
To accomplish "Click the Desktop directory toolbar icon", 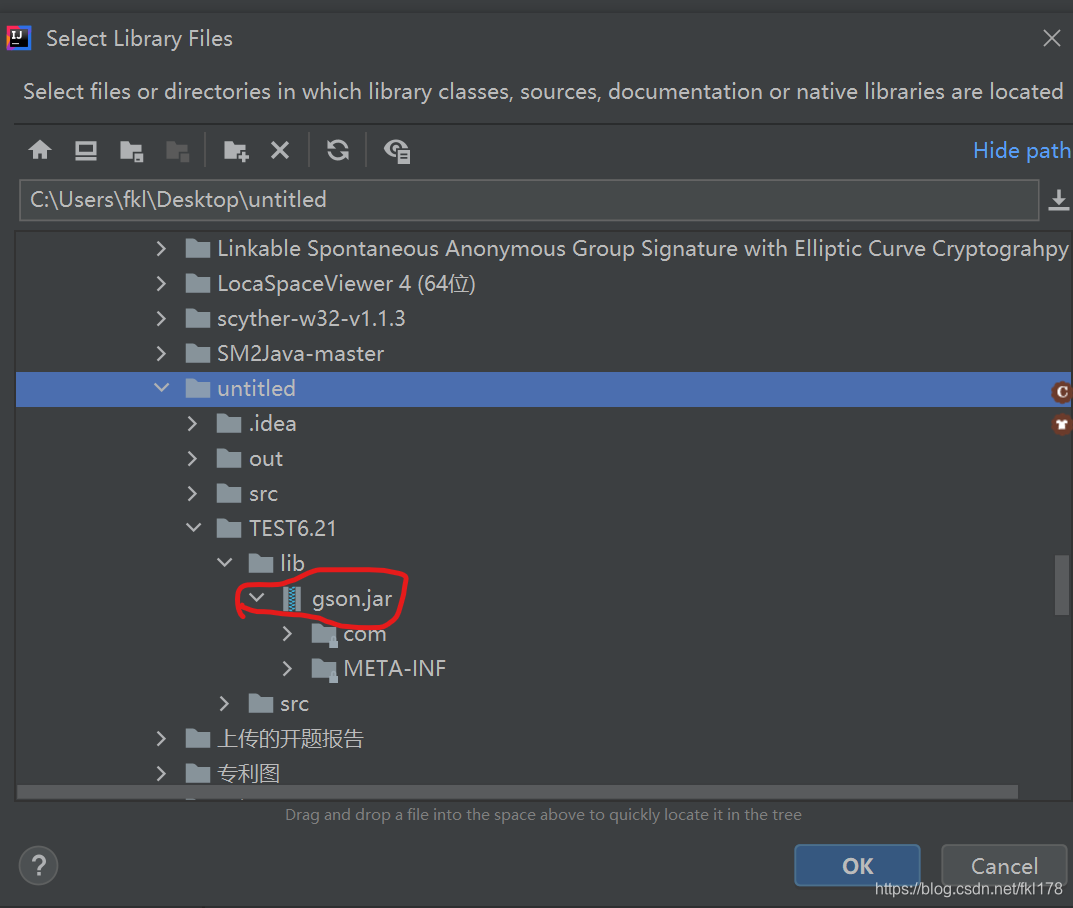I will pos(86,151).
